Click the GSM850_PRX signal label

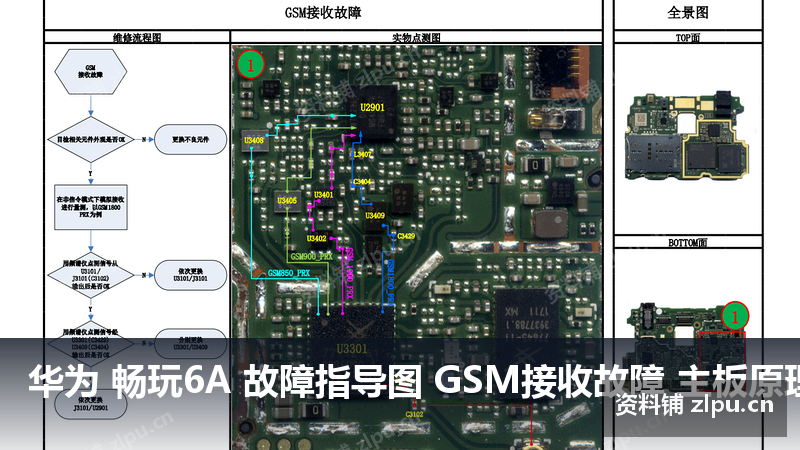289,273
